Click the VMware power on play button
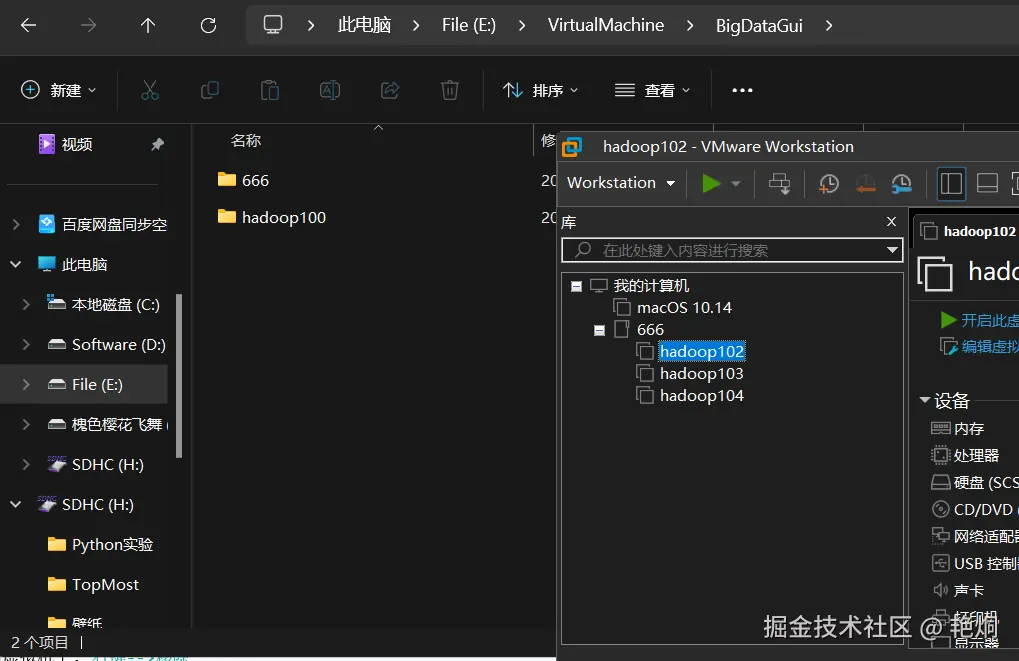The image size is (1019, 661). (712, 183)
